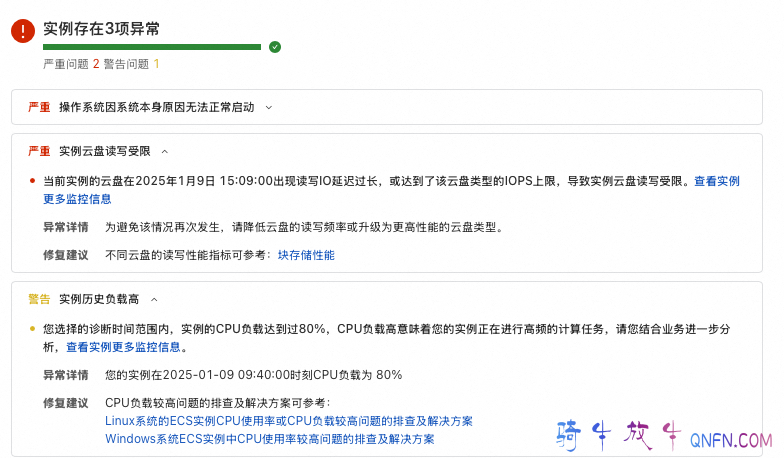
Task: Open the Windows系统ECS实例 CPU troubleshooting link
Action: pos(270,439)
